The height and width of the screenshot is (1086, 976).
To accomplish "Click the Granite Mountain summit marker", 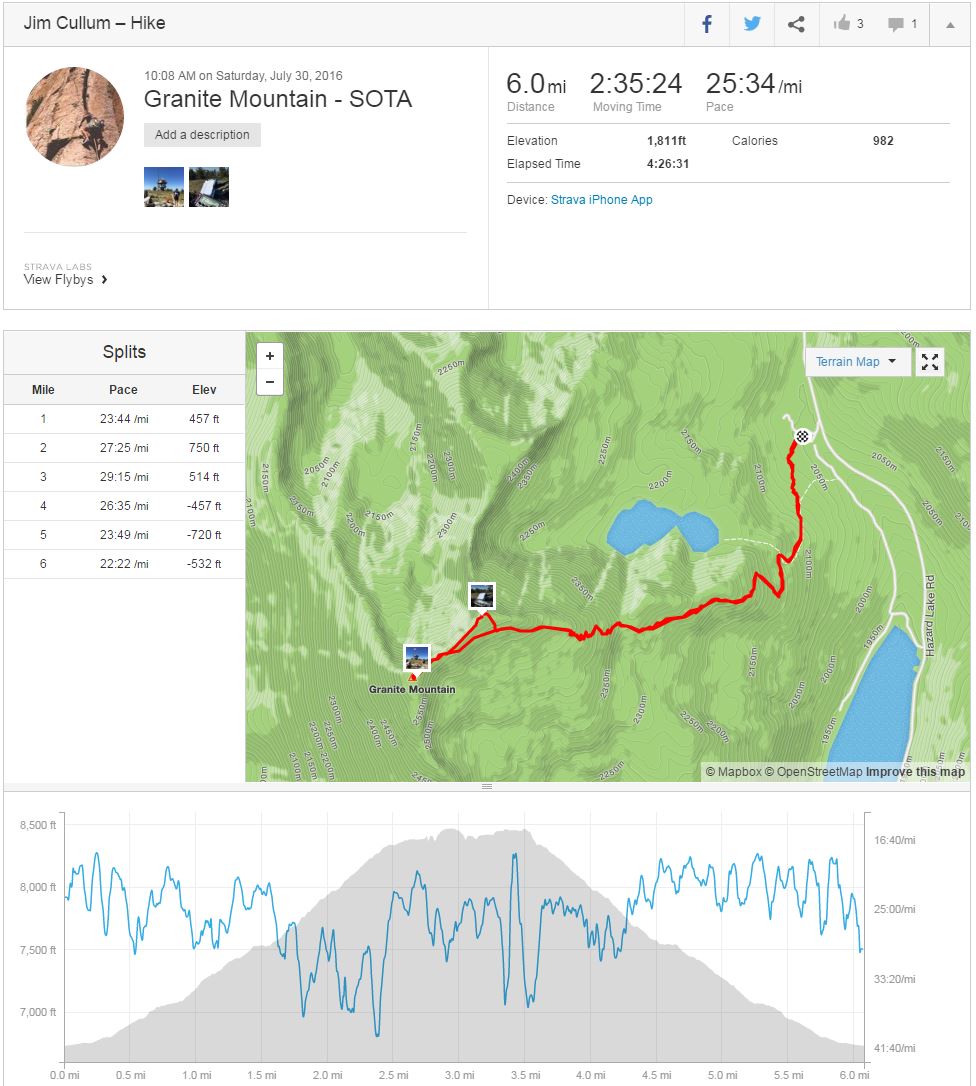I will [416, 658].
